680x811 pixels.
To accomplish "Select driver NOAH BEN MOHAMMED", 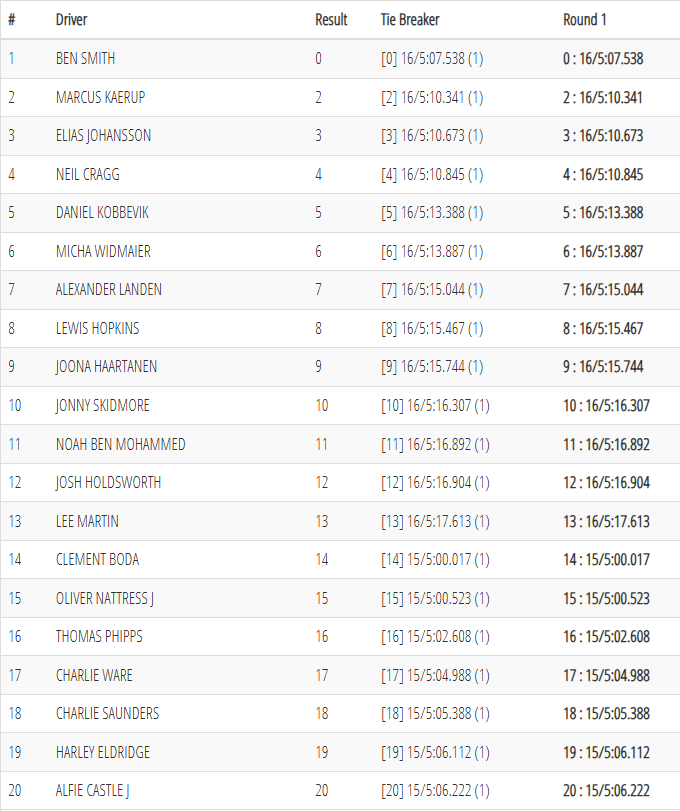I will [120, 444].
